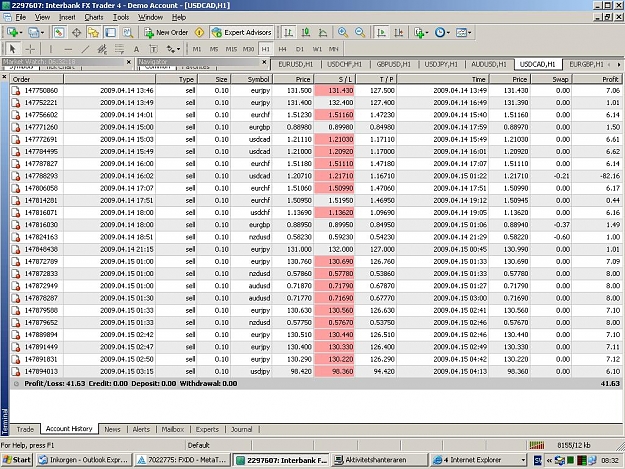Viewport: 625px width, 469px height.
Task: Toggle M15 timeframe button
Action: pyautogui.click(x=231, y=49)
